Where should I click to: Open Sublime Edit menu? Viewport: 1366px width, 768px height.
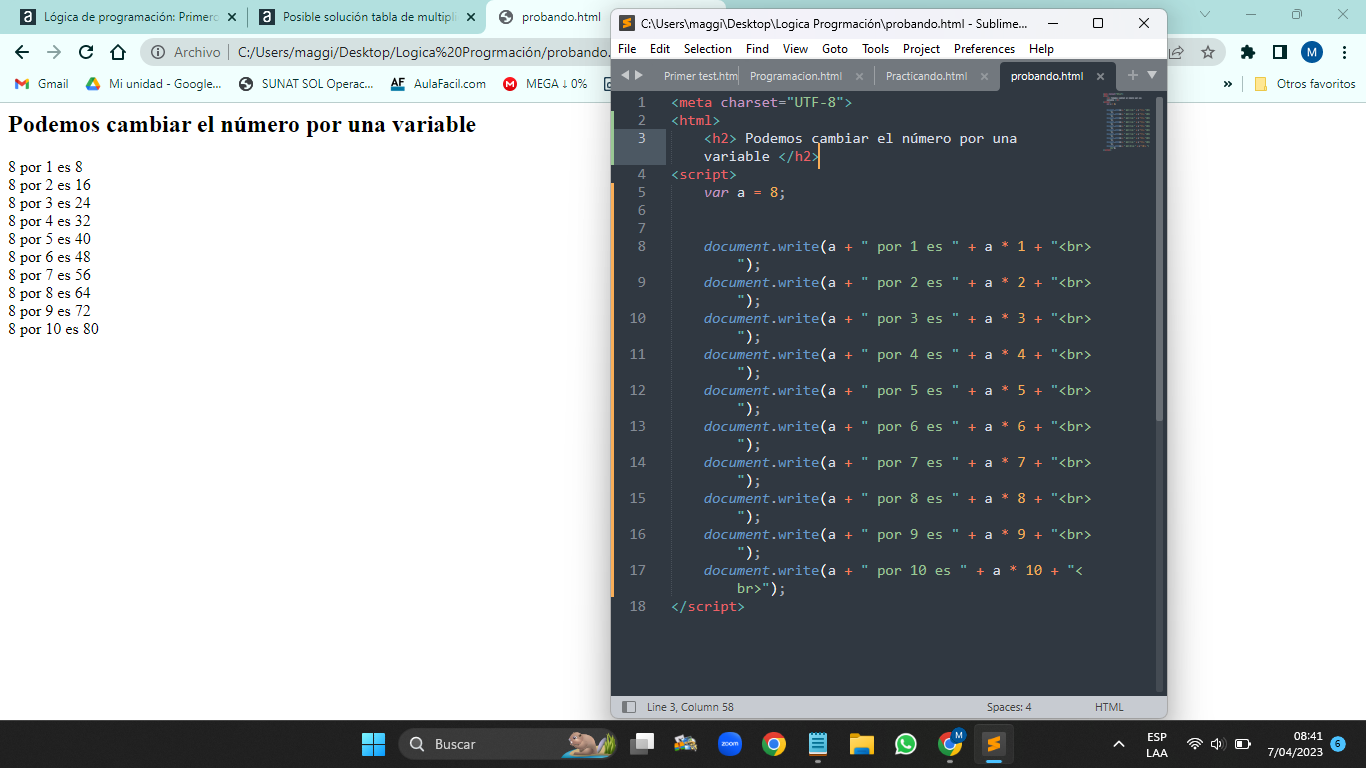coord(660,48)
